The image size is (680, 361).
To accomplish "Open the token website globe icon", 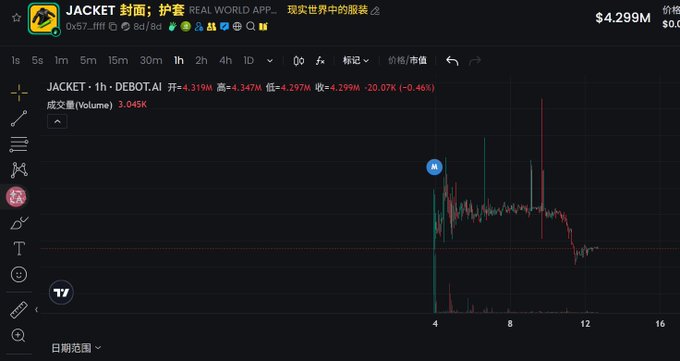I will coord(237,26).
